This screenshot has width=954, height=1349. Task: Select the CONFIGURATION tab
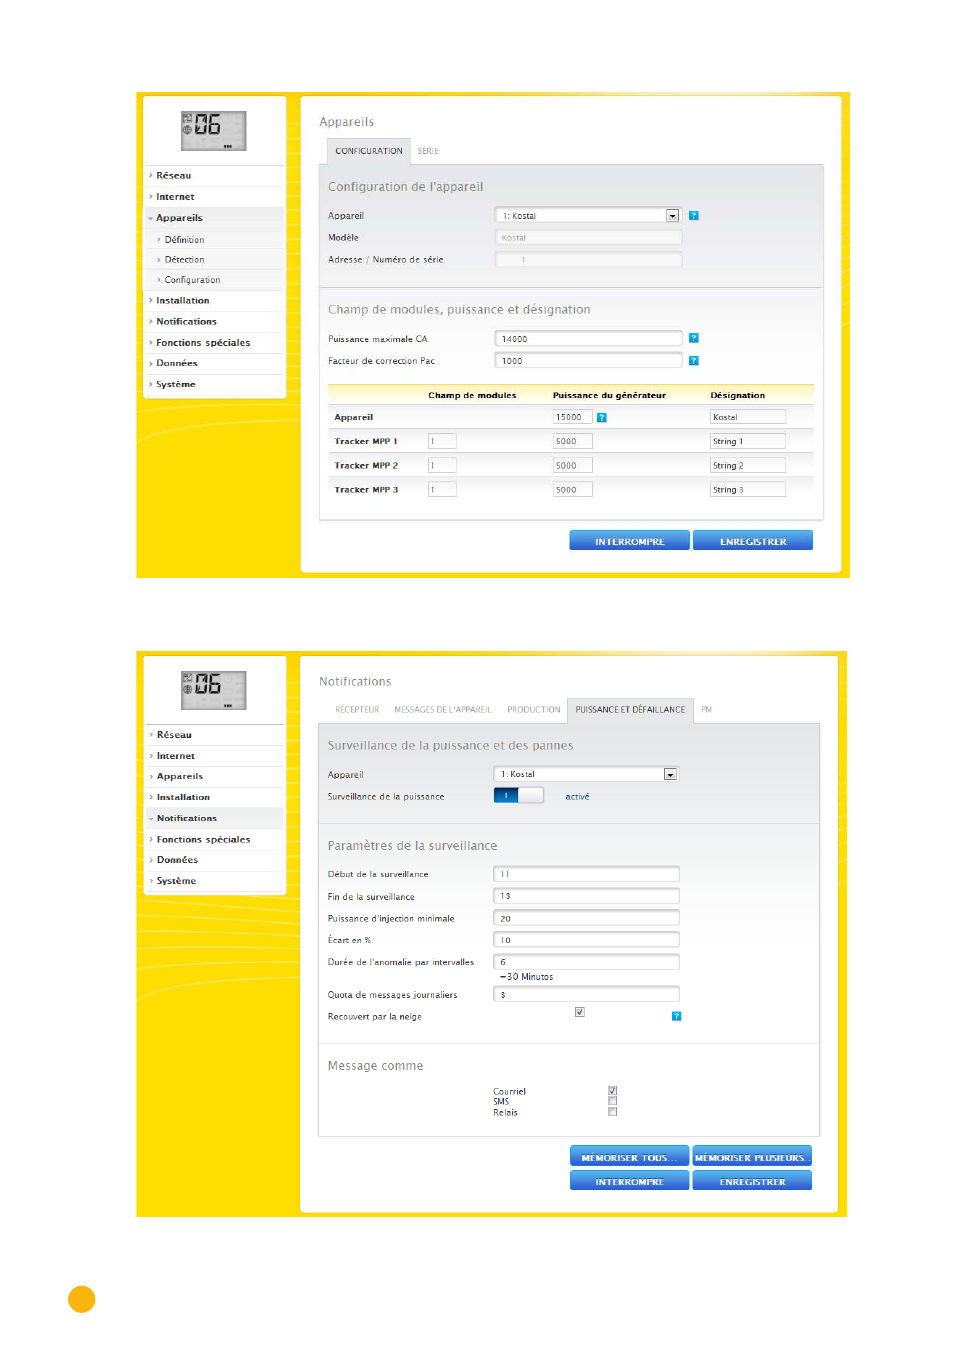369,151
